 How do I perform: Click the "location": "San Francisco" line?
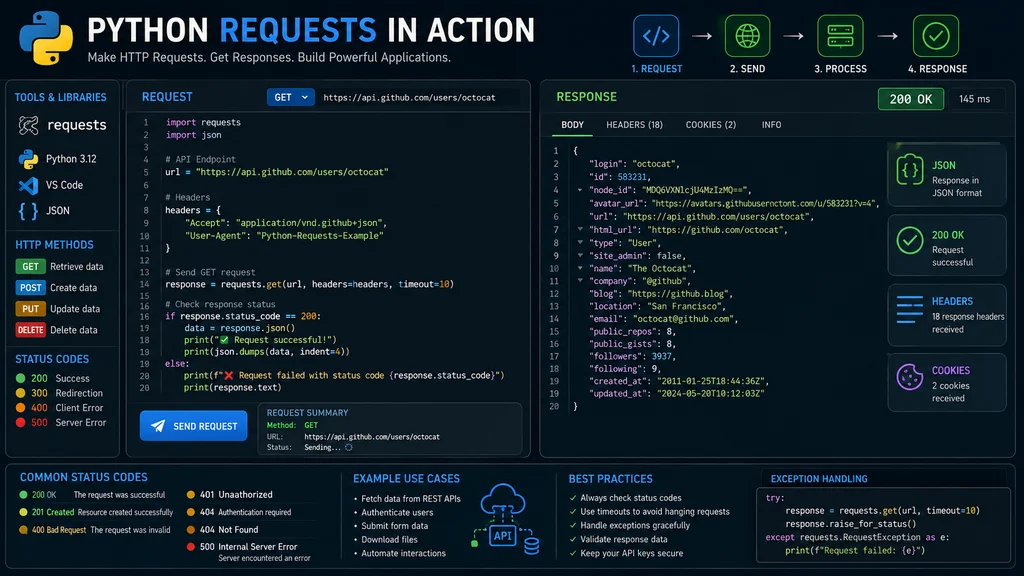(658, 306)
